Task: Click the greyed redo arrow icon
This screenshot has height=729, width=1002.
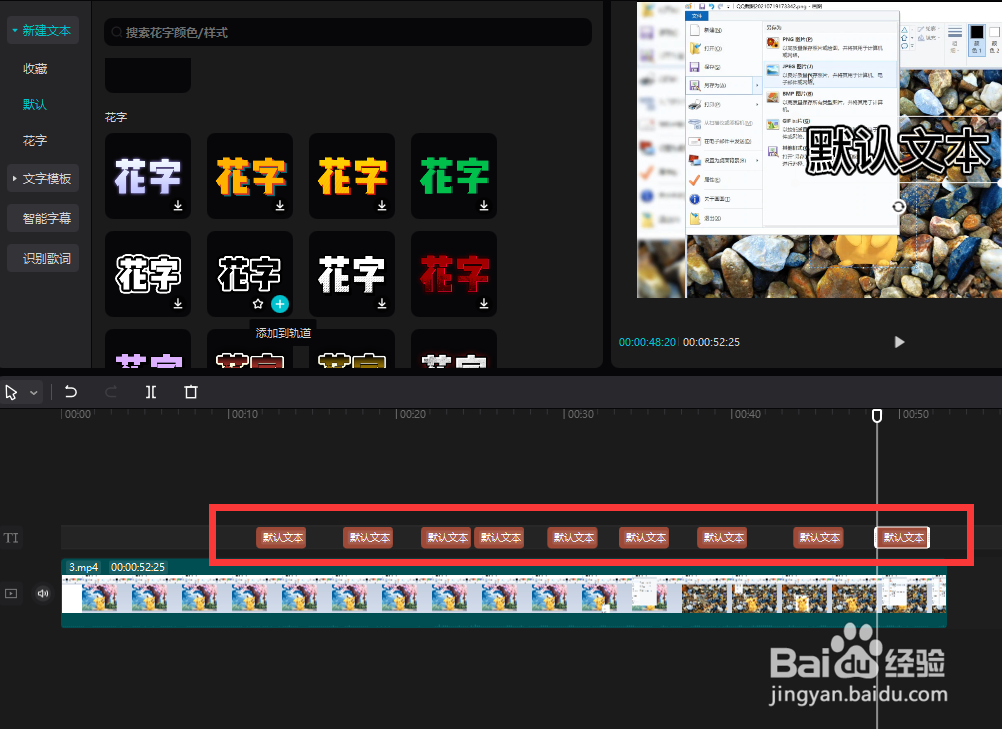Action: pyautogui.click(x=111, y=392)
